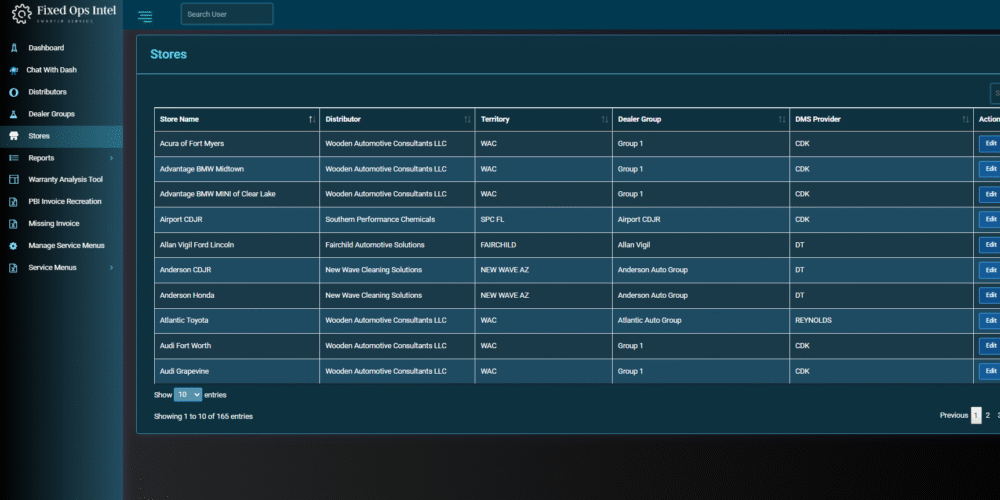Click the Dealer Groups sidebar icon

(13, 114)
